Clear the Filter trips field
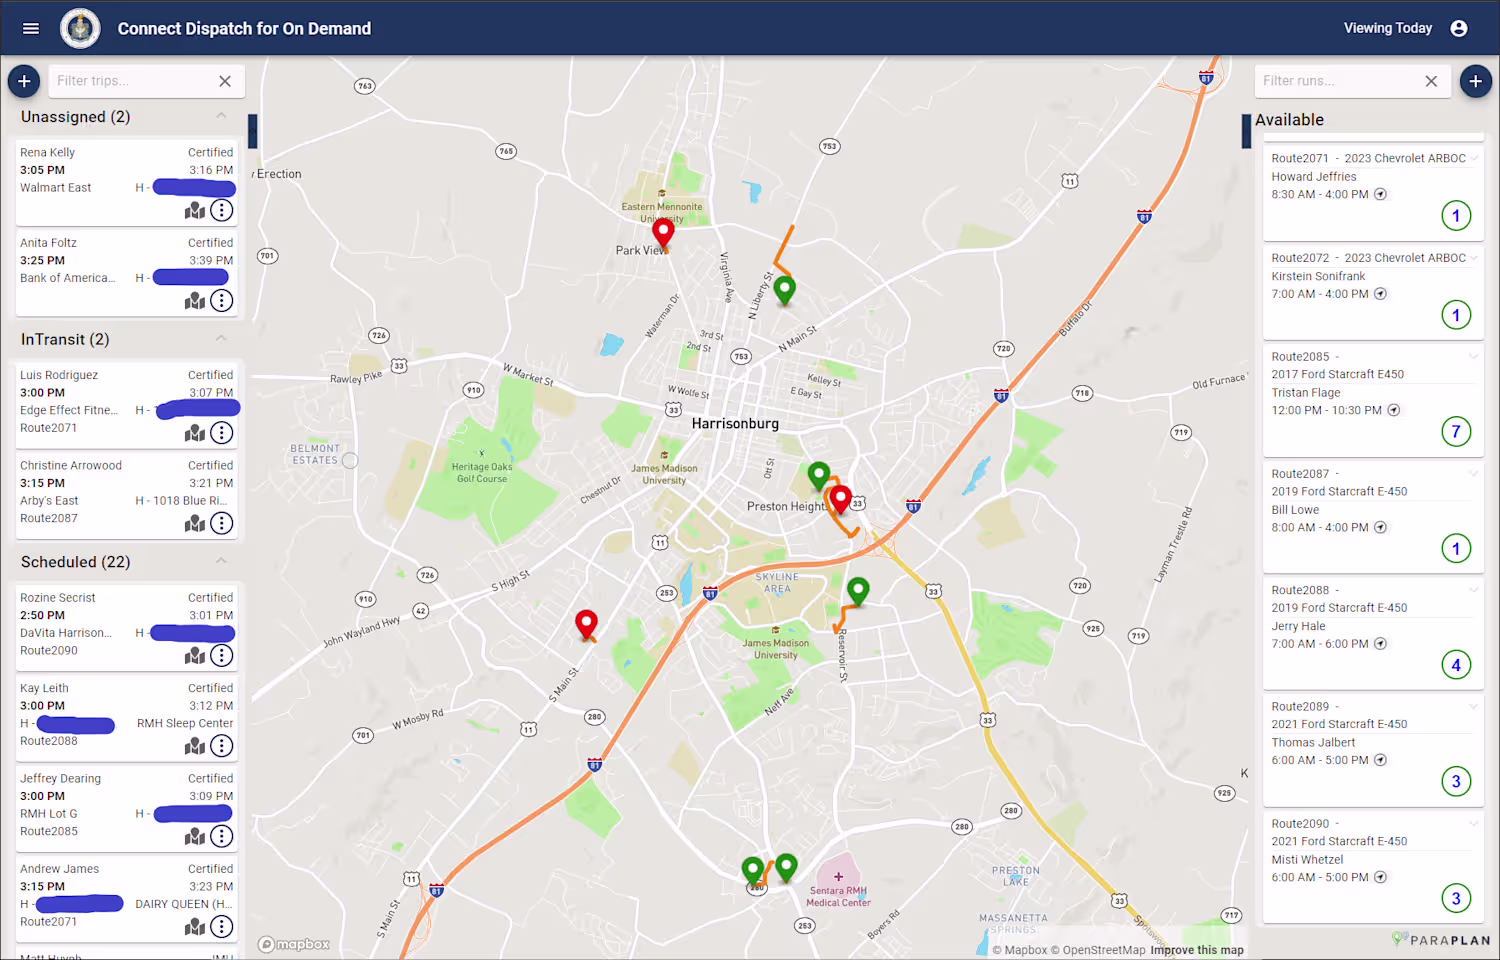The width and height of the screenshot is (1500, 960). [225, 81]
